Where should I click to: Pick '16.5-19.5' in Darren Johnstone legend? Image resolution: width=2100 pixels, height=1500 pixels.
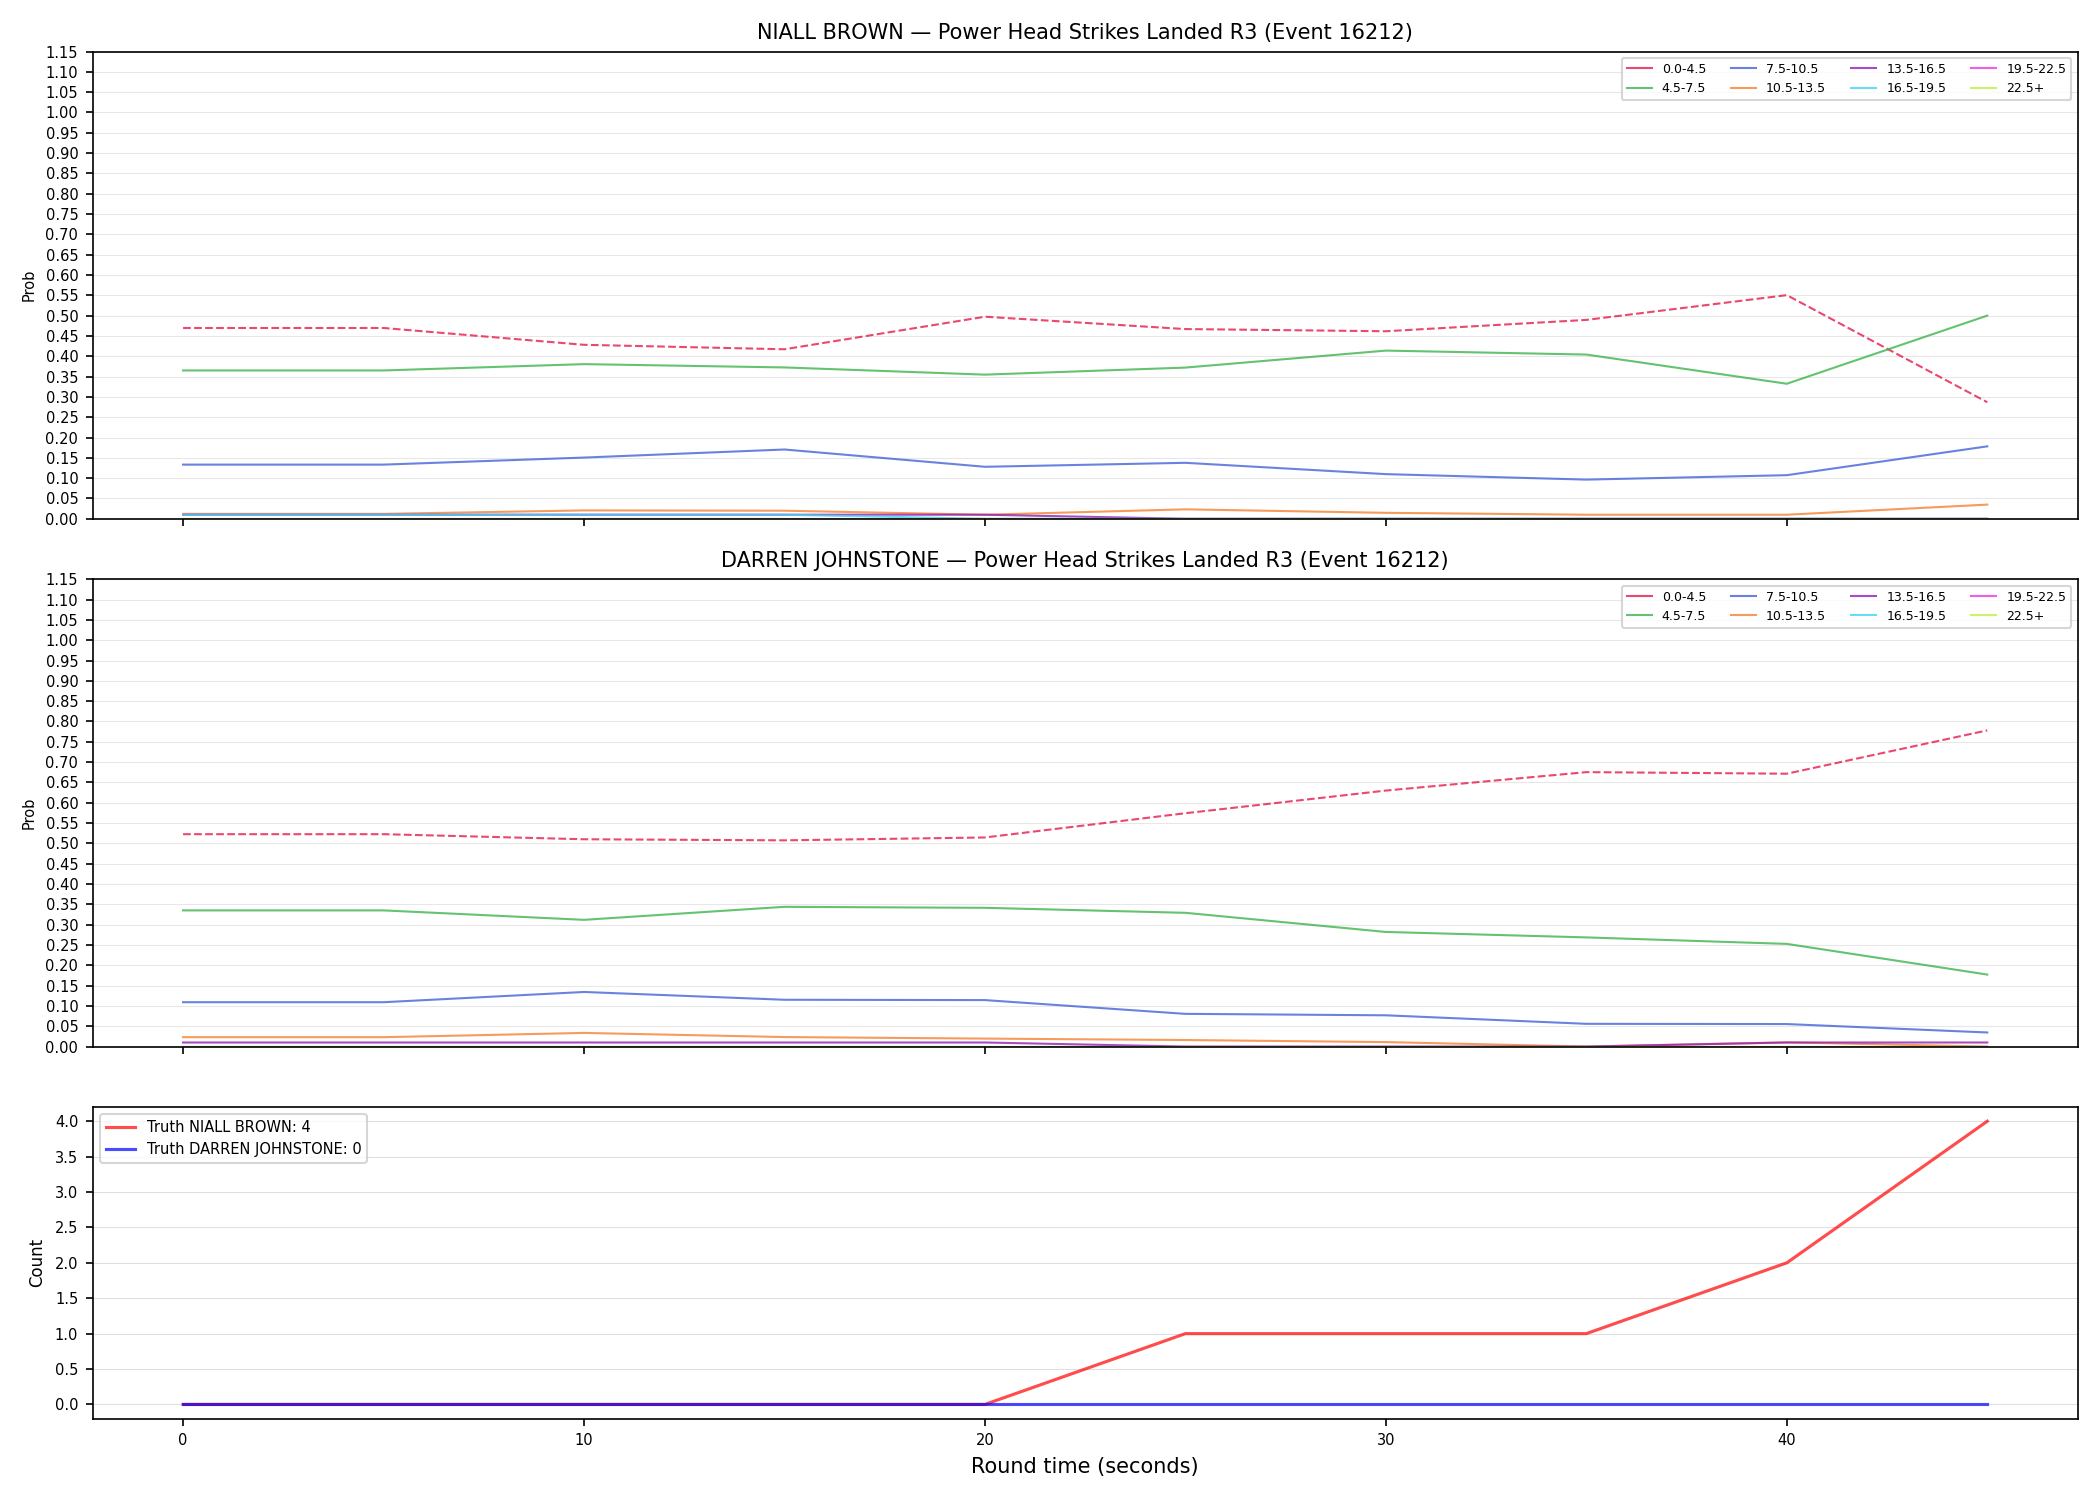coord(1899,616)
